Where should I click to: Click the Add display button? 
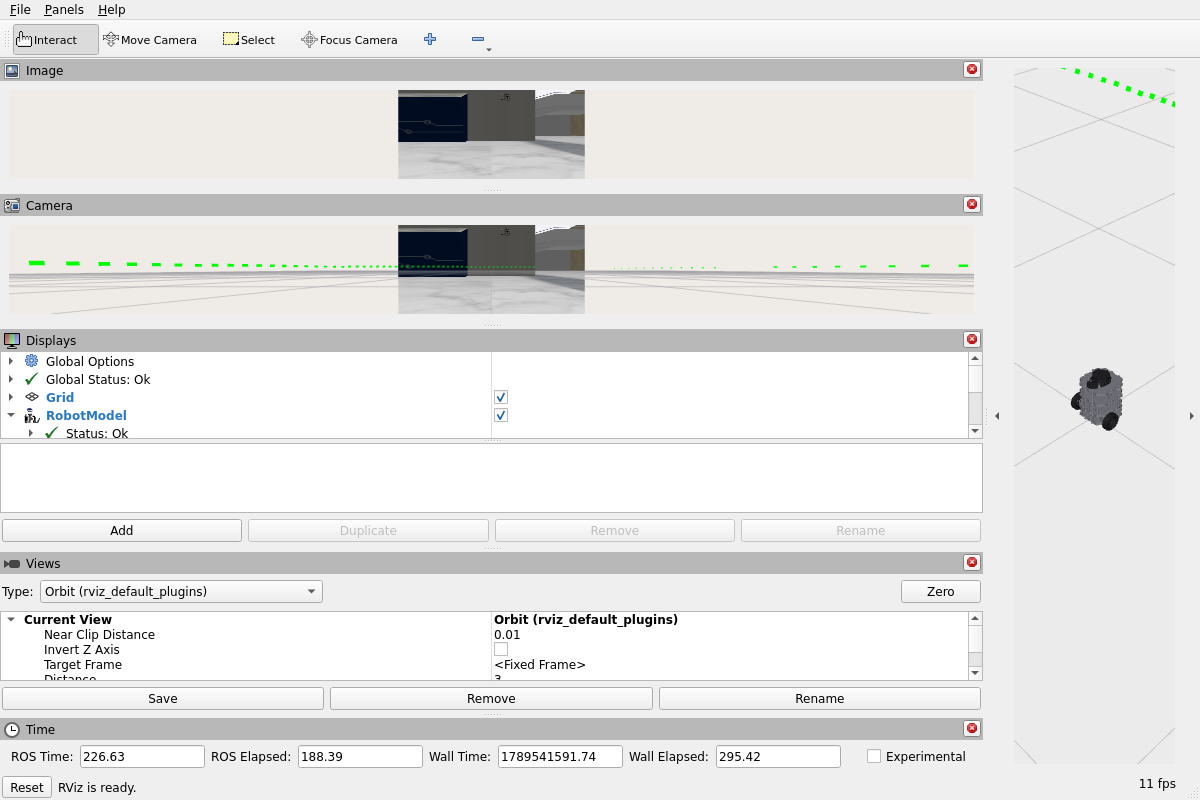point(122,530)
